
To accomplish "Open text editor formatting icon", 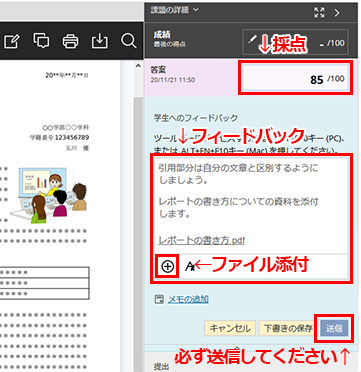I will pos(190,266).
